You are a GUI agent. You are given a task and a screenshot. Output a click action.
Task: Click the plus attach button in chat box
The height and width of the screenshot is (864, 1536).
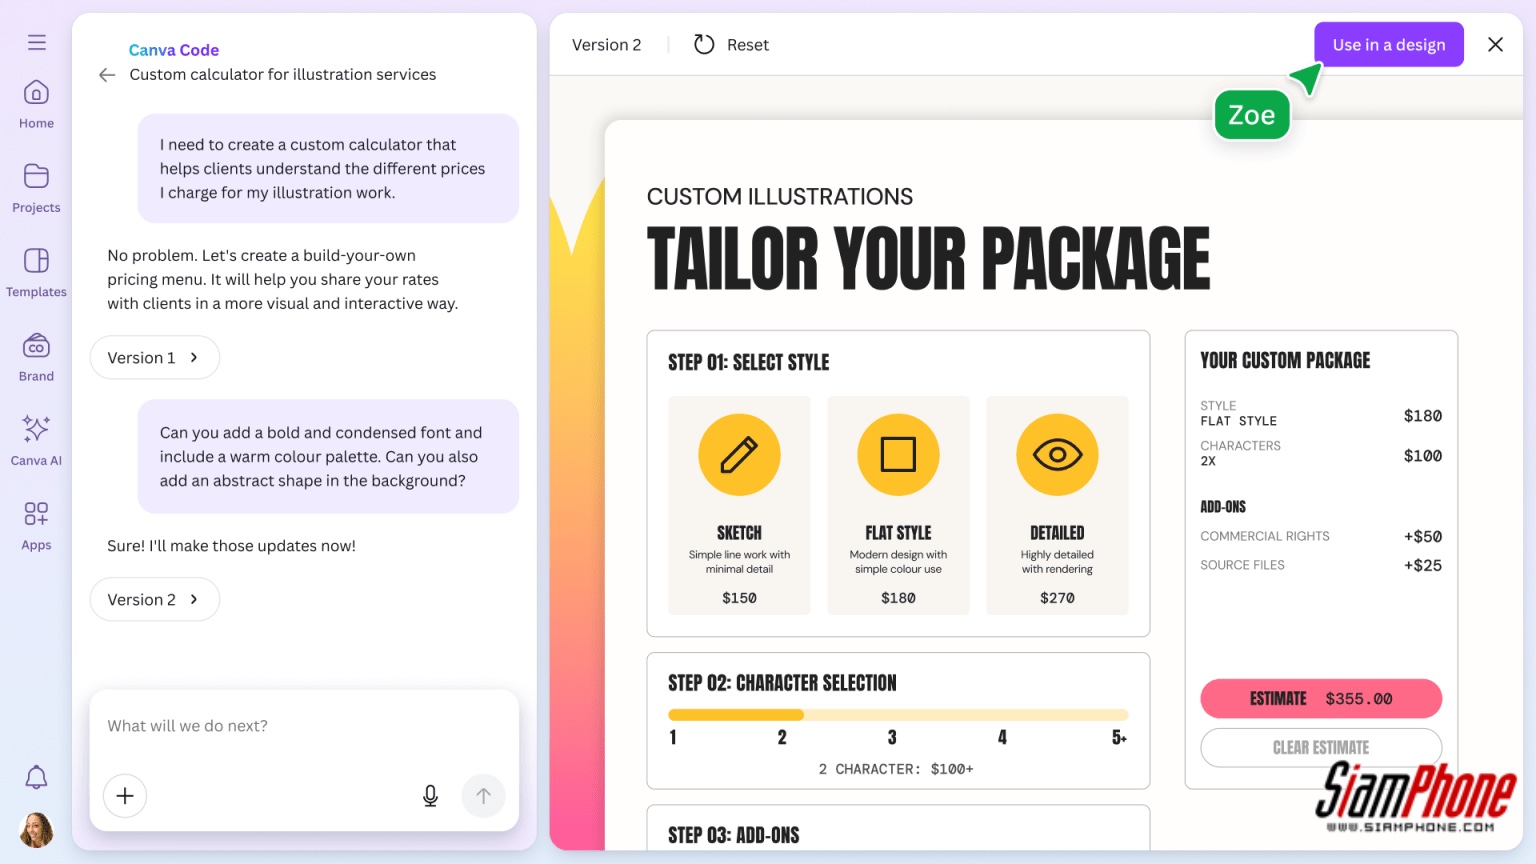pyautogui.click(x=125, y=796)
